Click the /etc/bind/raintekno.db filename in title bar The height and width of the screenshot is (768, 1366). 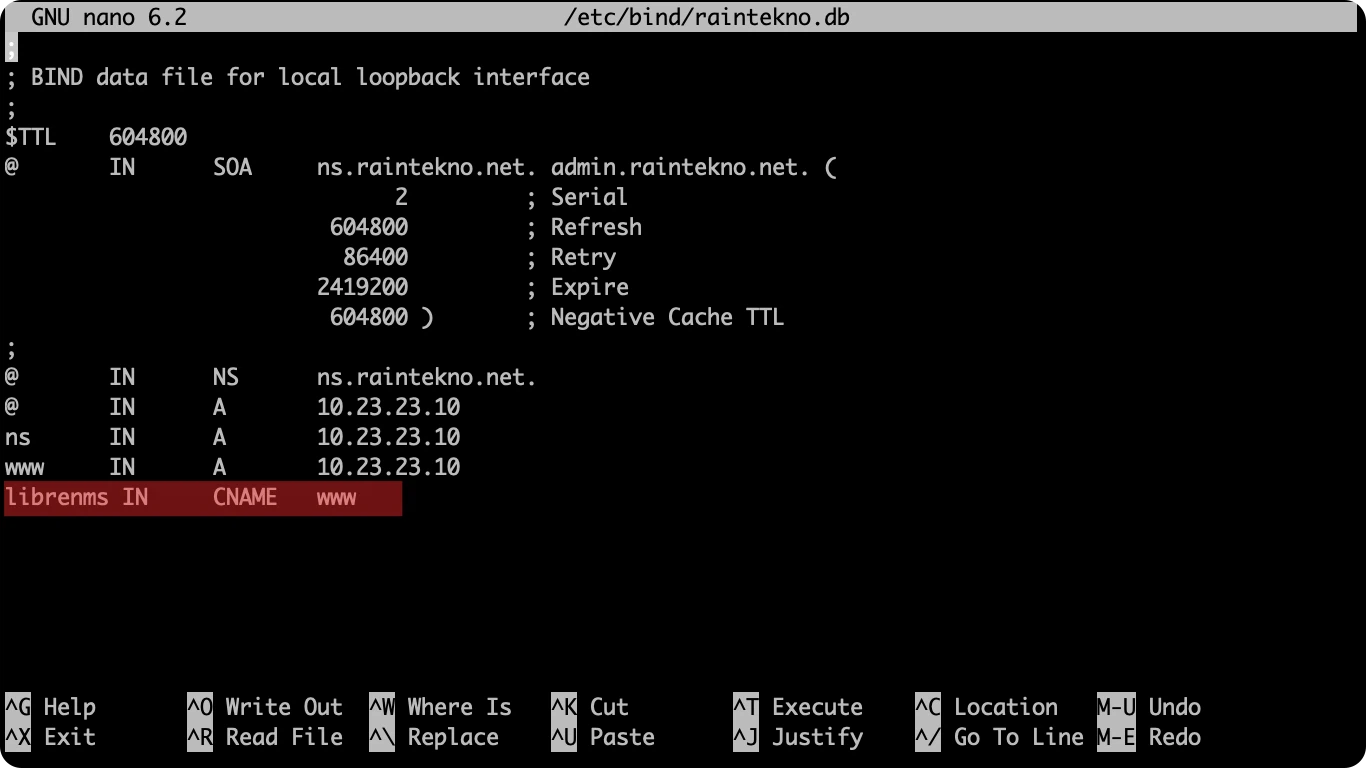tap(706, 17)
